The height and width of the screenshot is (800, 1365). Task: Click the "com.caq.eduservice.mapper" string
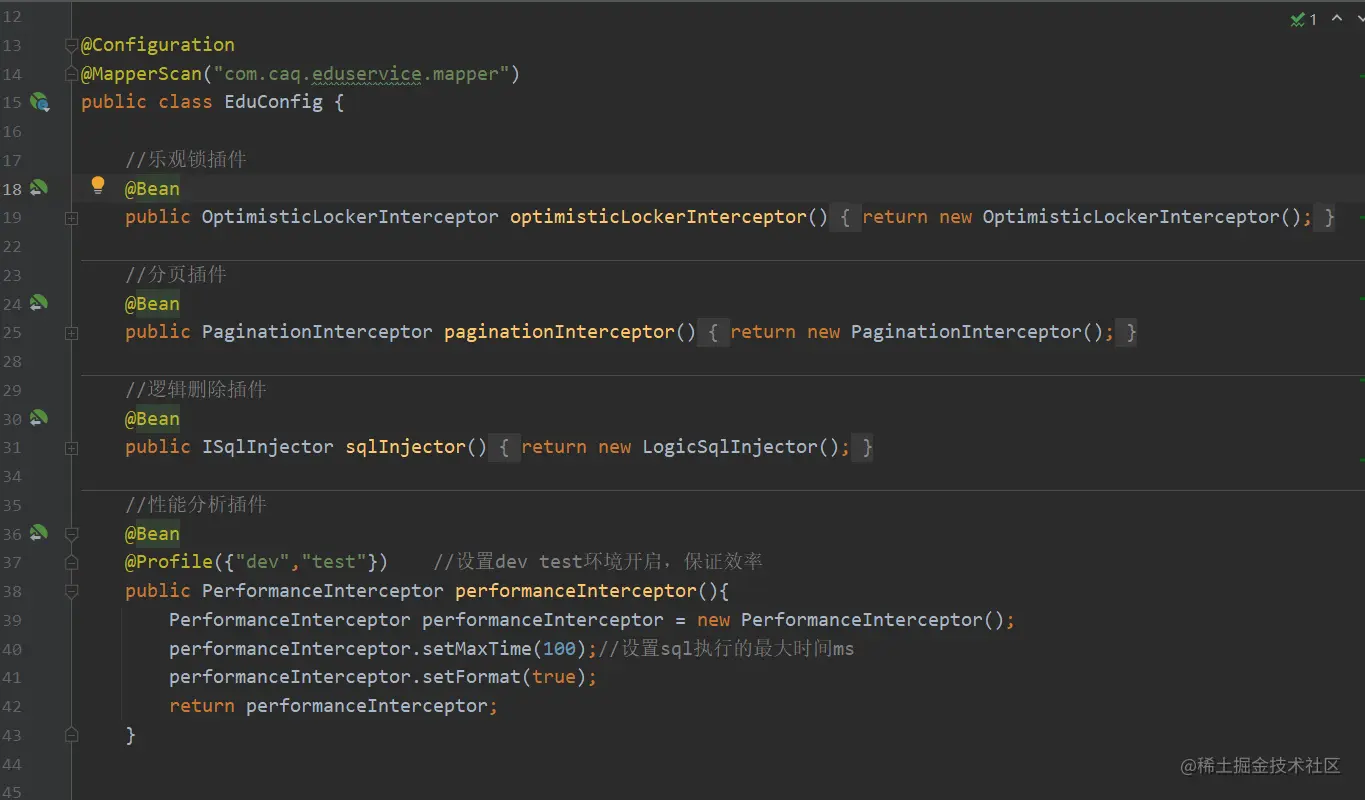pos(361,74)
